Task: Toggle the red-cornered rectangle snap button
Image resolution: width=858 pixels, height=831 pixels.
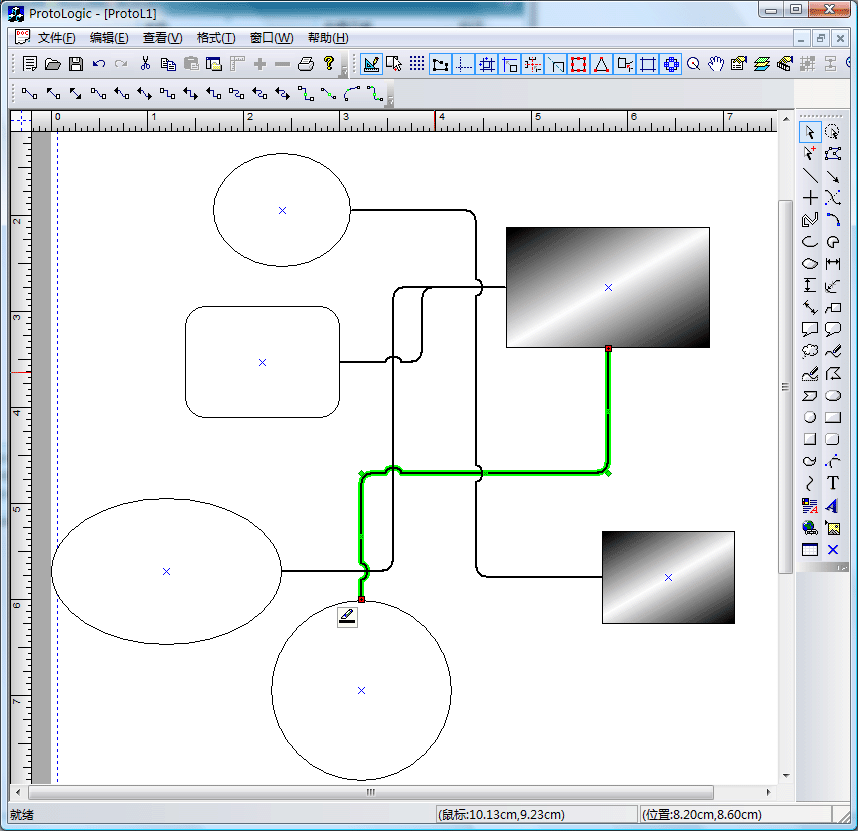Action: pyautogui.click(x=579, y=64)
